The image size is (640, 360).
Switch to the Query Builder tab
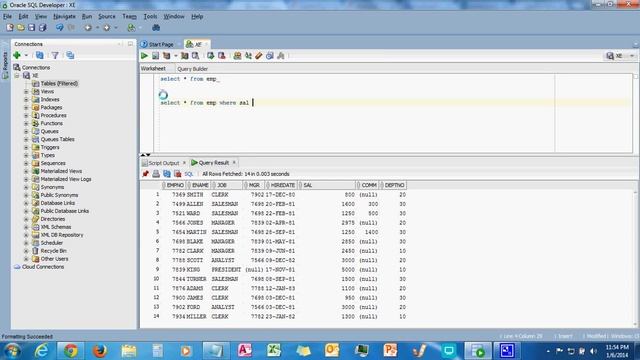[193, 69]
